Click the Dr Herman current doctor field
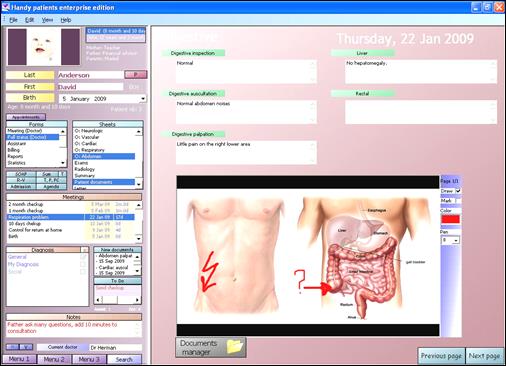The height and width of the screenshot is (366, 506). [116, 348]
